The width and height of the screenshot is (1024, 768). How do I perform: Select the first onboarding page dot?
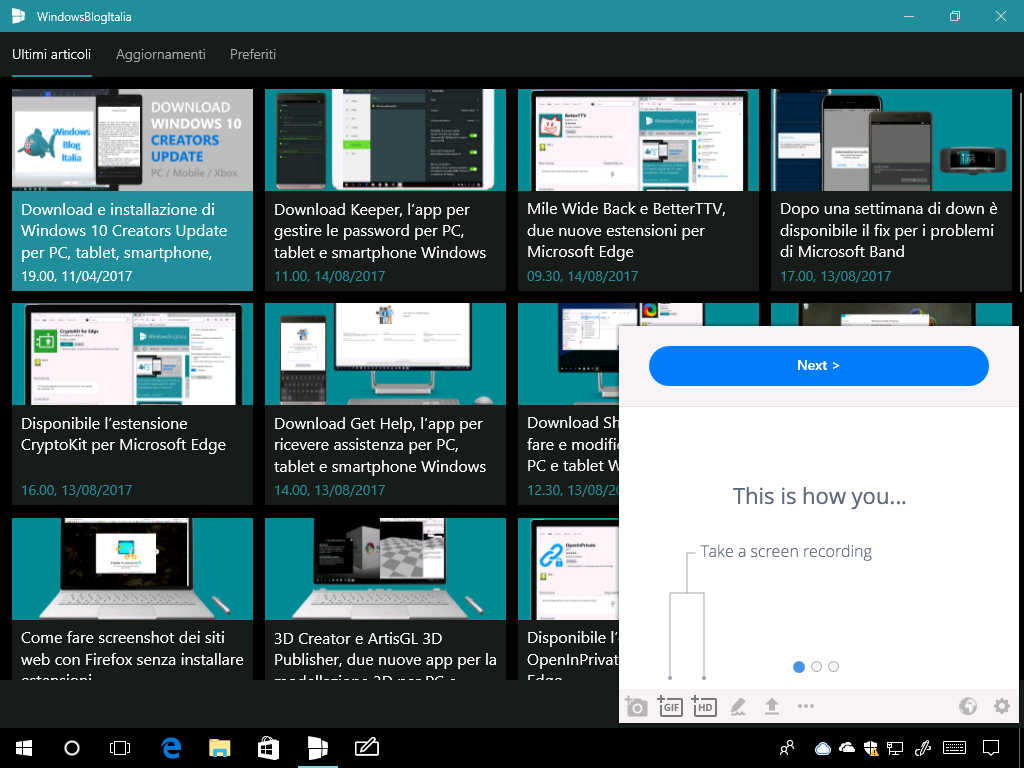click(x=799, y=667)
